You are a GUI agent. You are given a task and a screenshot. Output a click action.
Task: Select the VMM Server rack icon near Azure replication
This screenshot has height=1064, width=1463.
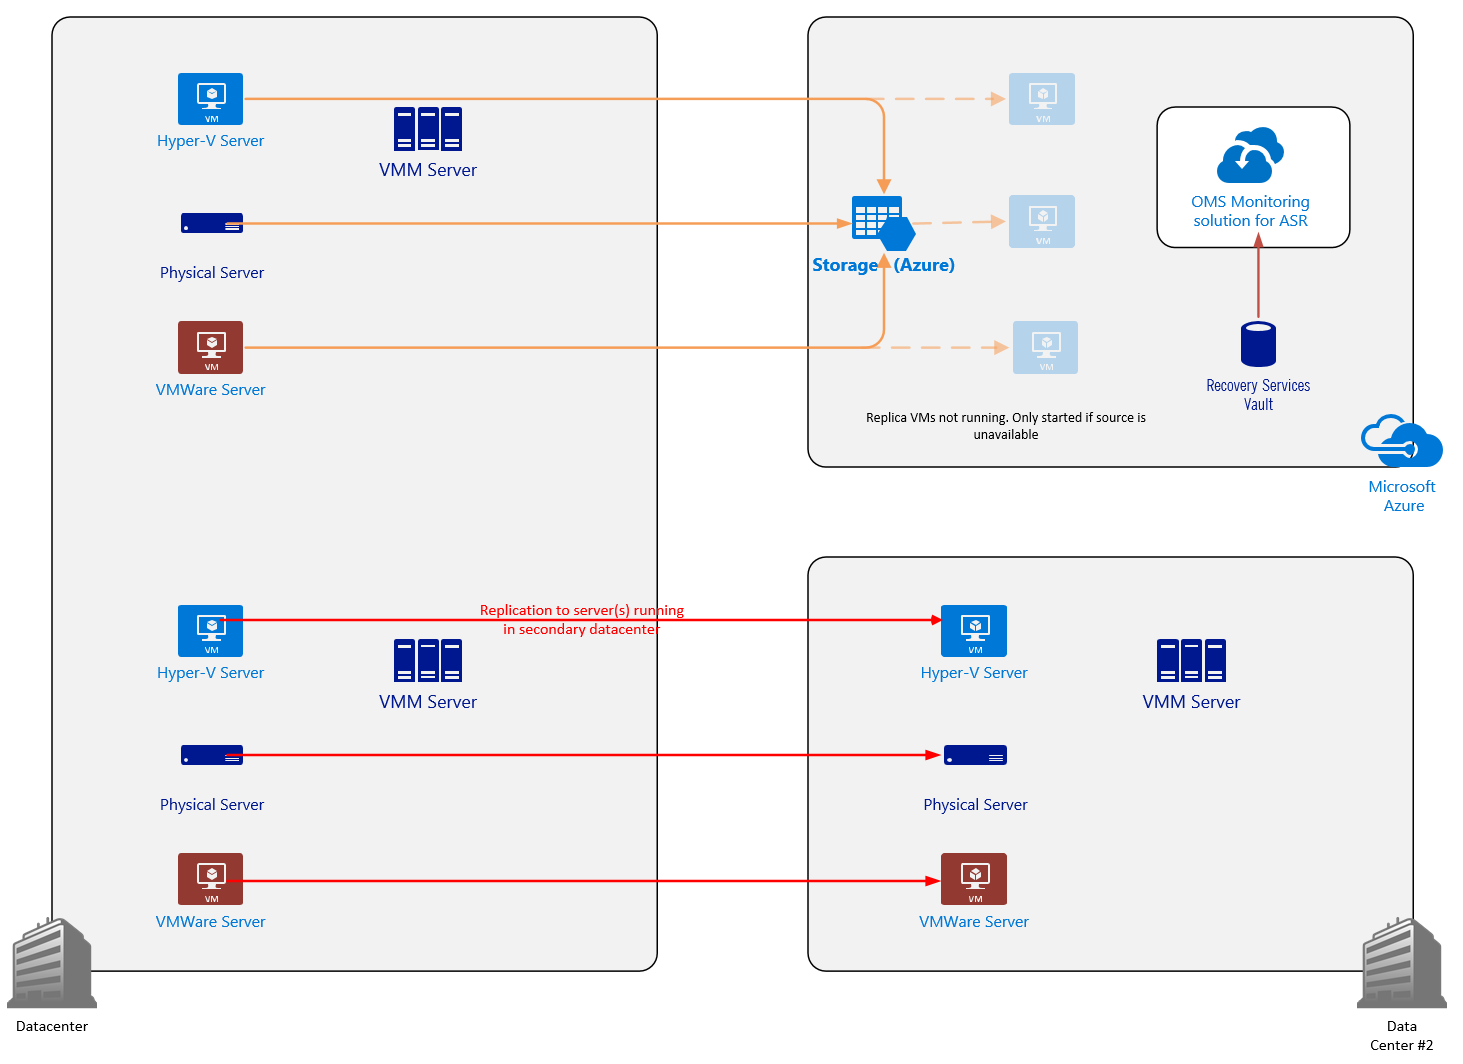click(428, 129)
